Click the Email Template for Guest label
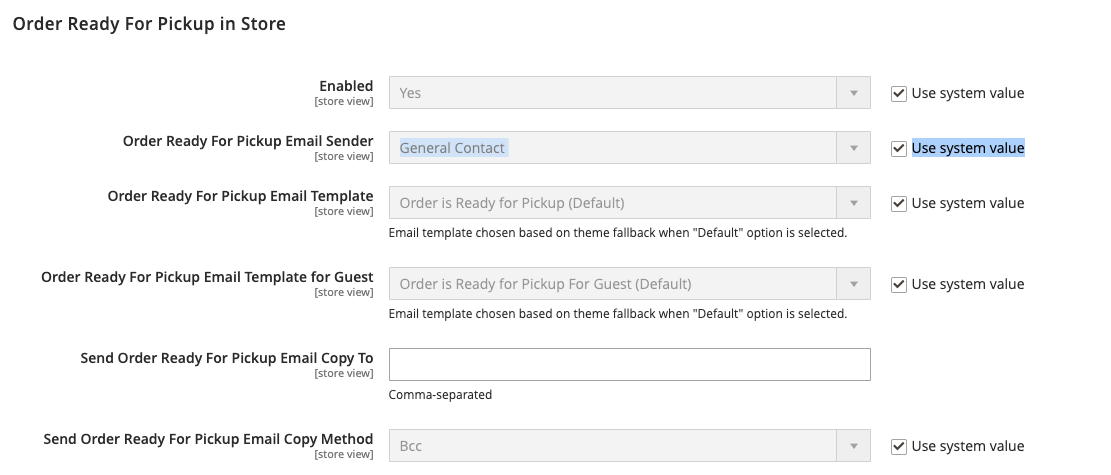1111x475 pixels. pyautogui.click(x=207, y=277)
